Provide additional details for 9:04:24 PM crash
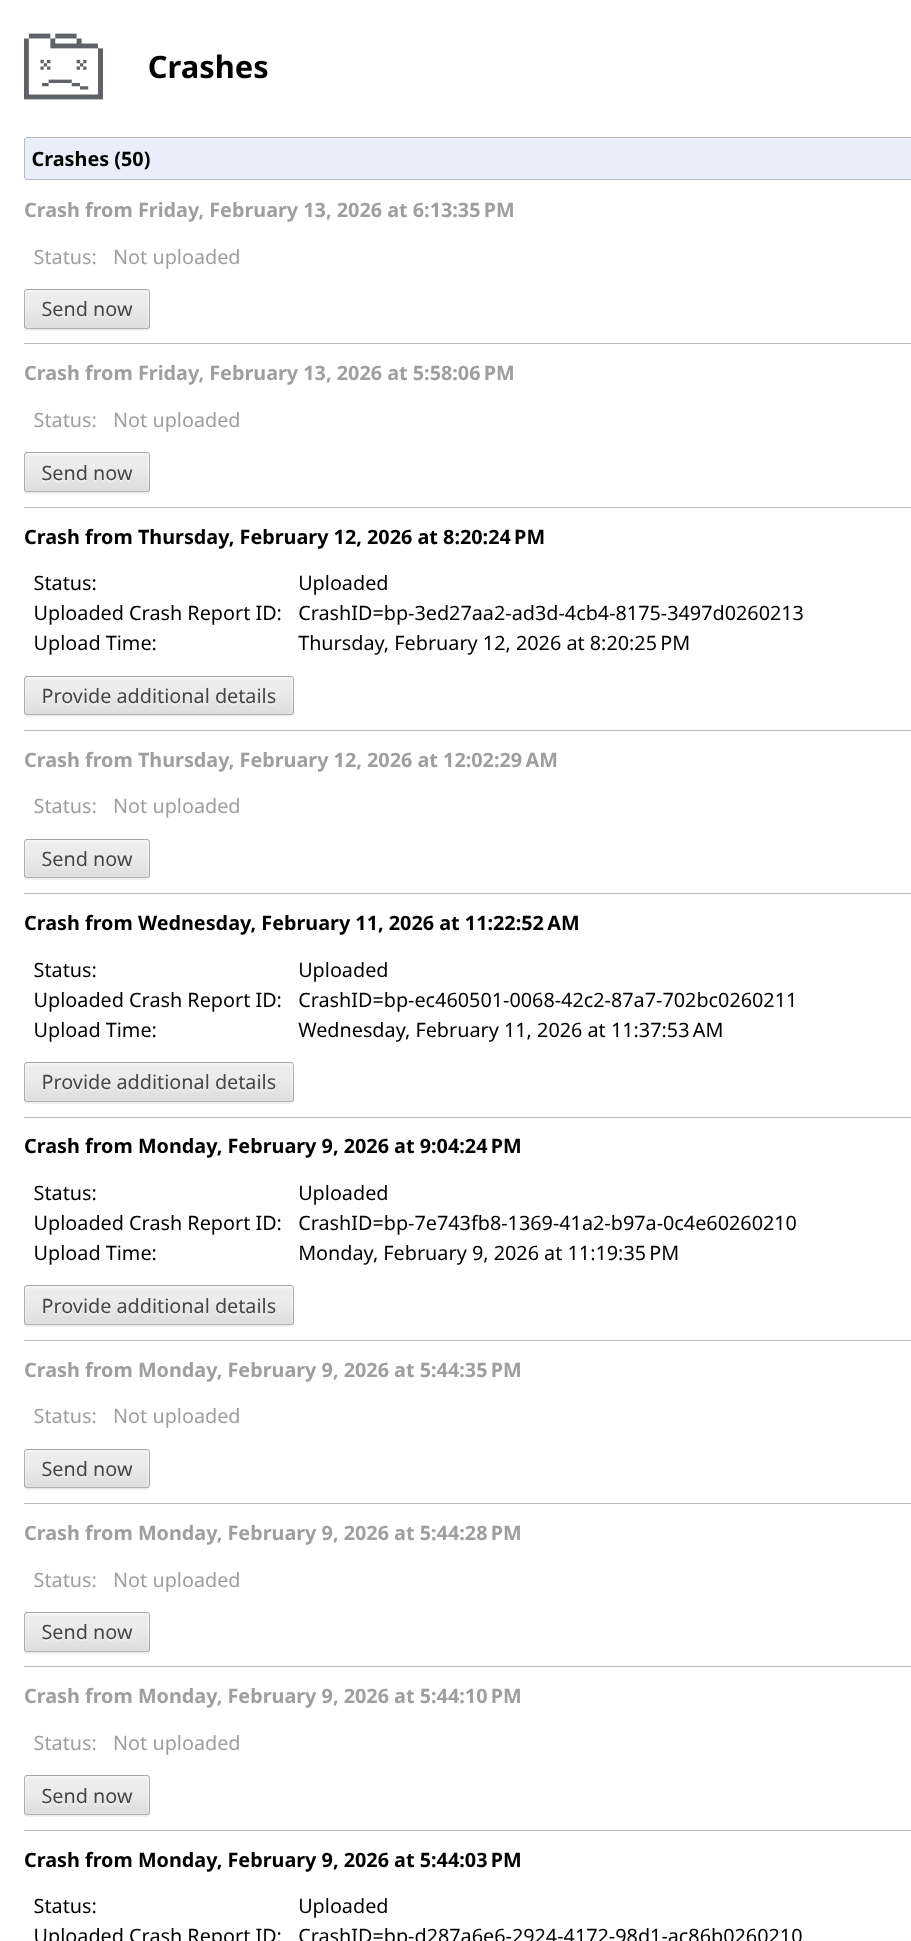911x1941 pixels. tap(158, 1306)
